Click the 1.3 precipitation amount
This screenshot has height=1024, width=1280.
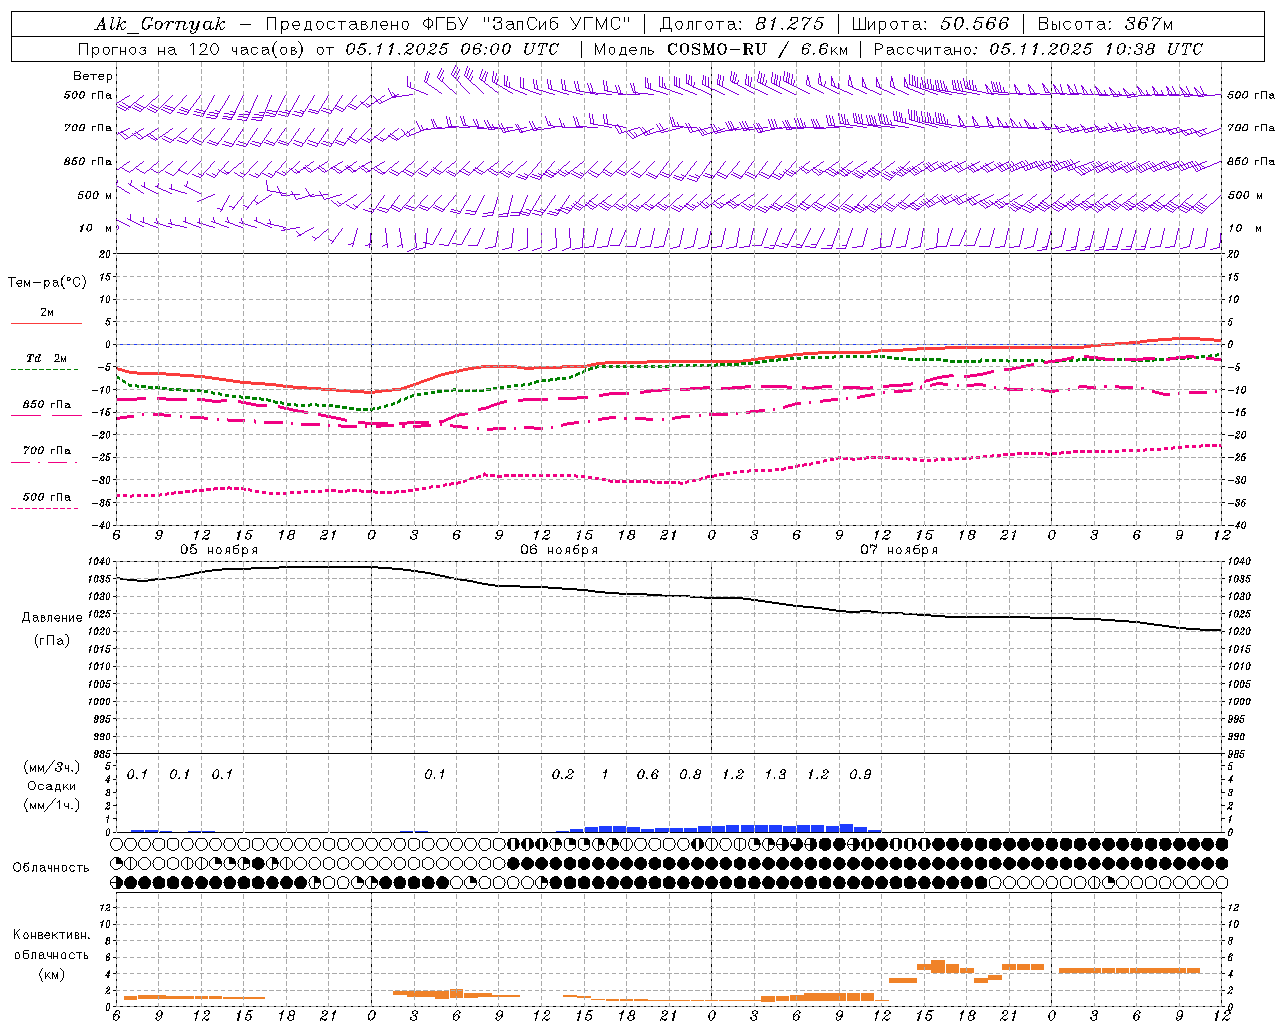(x=775, y=775)
